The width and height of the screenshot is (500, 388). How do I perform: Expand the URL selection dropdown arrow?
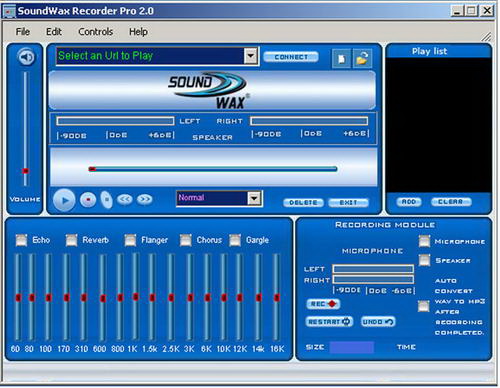pos(251,56)
